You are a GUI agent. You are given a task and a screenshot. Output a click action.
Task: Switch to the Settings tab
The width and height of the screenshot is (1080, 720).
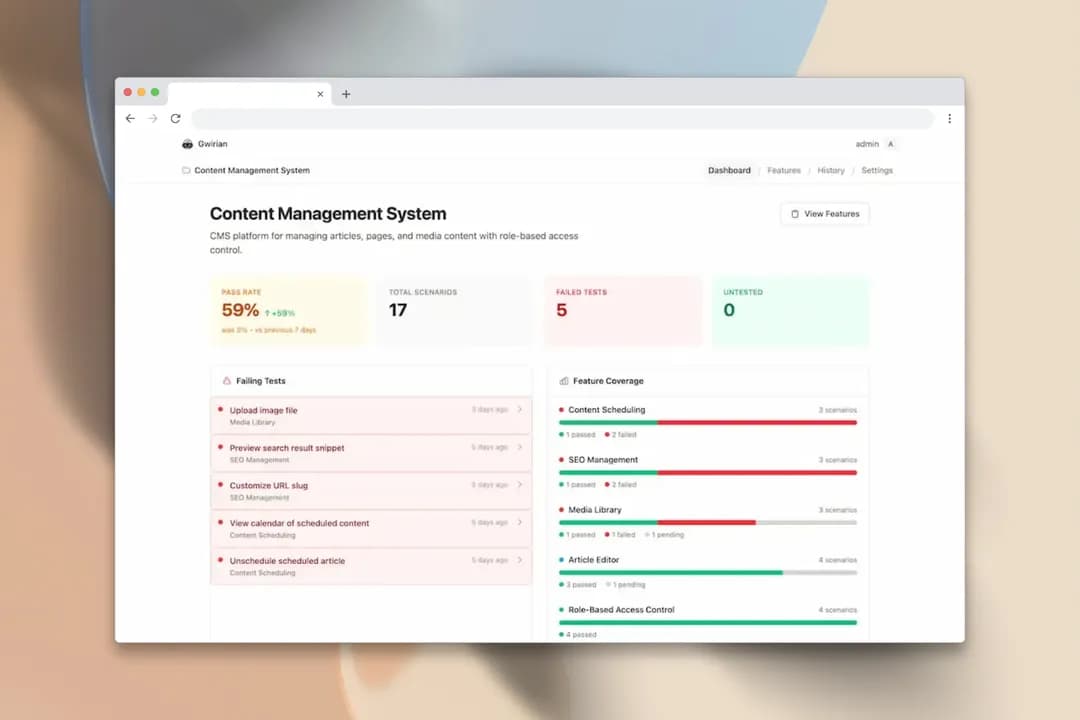877,170
